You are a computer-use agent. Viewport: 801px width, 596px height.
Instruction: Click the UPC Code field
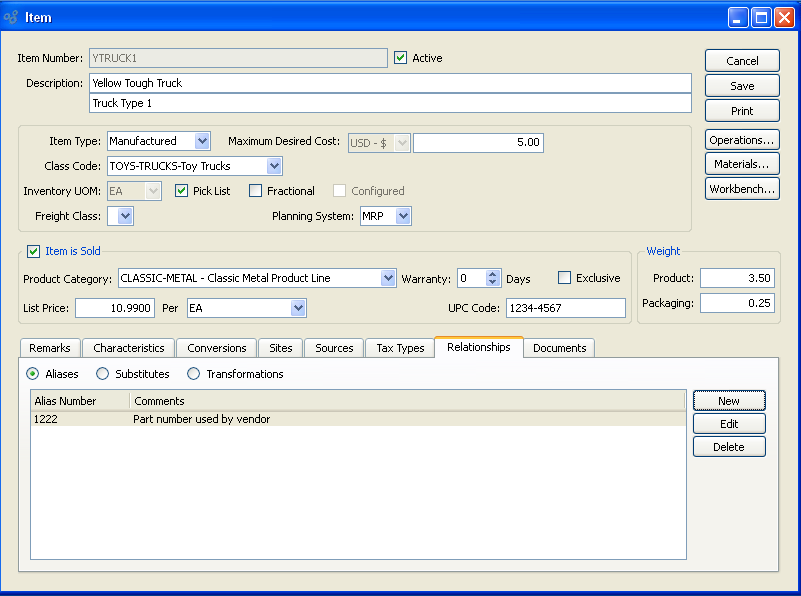click(566, 308)
